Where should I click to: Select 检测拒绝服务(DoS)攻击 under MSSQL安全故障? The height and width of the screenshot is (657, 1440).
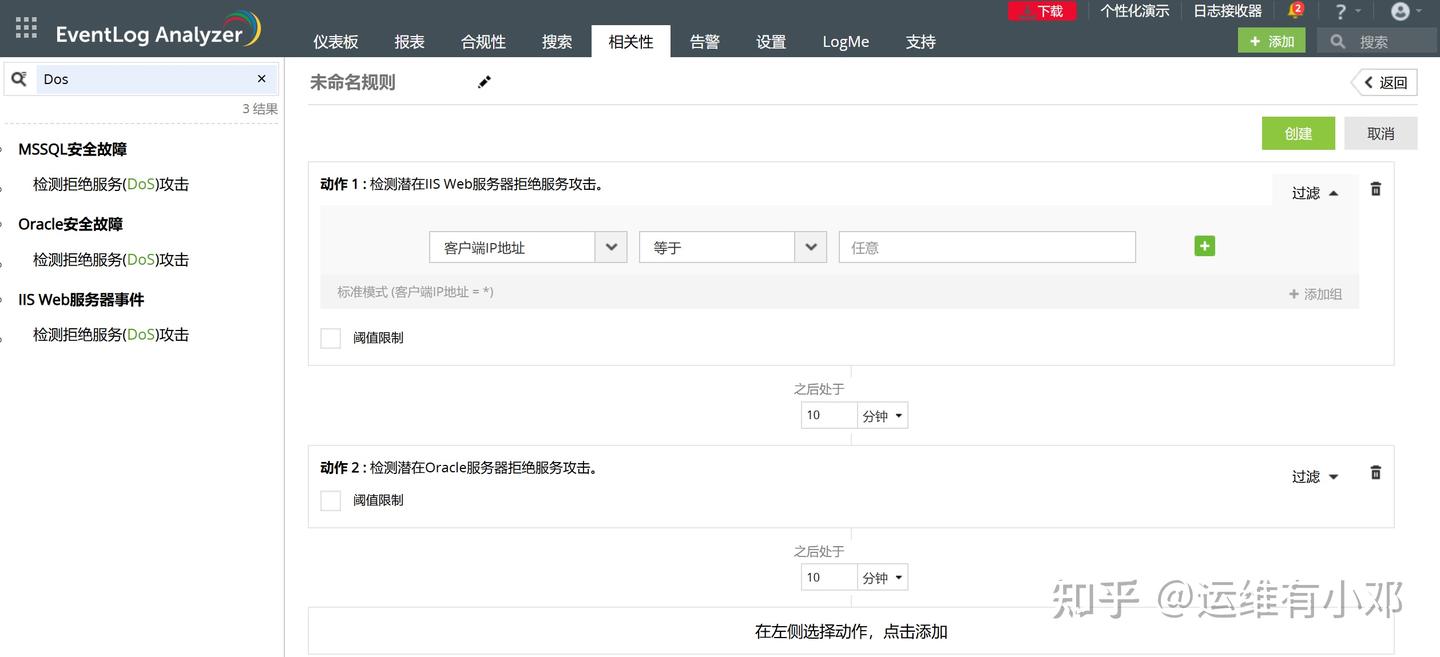tap(111, 185)
